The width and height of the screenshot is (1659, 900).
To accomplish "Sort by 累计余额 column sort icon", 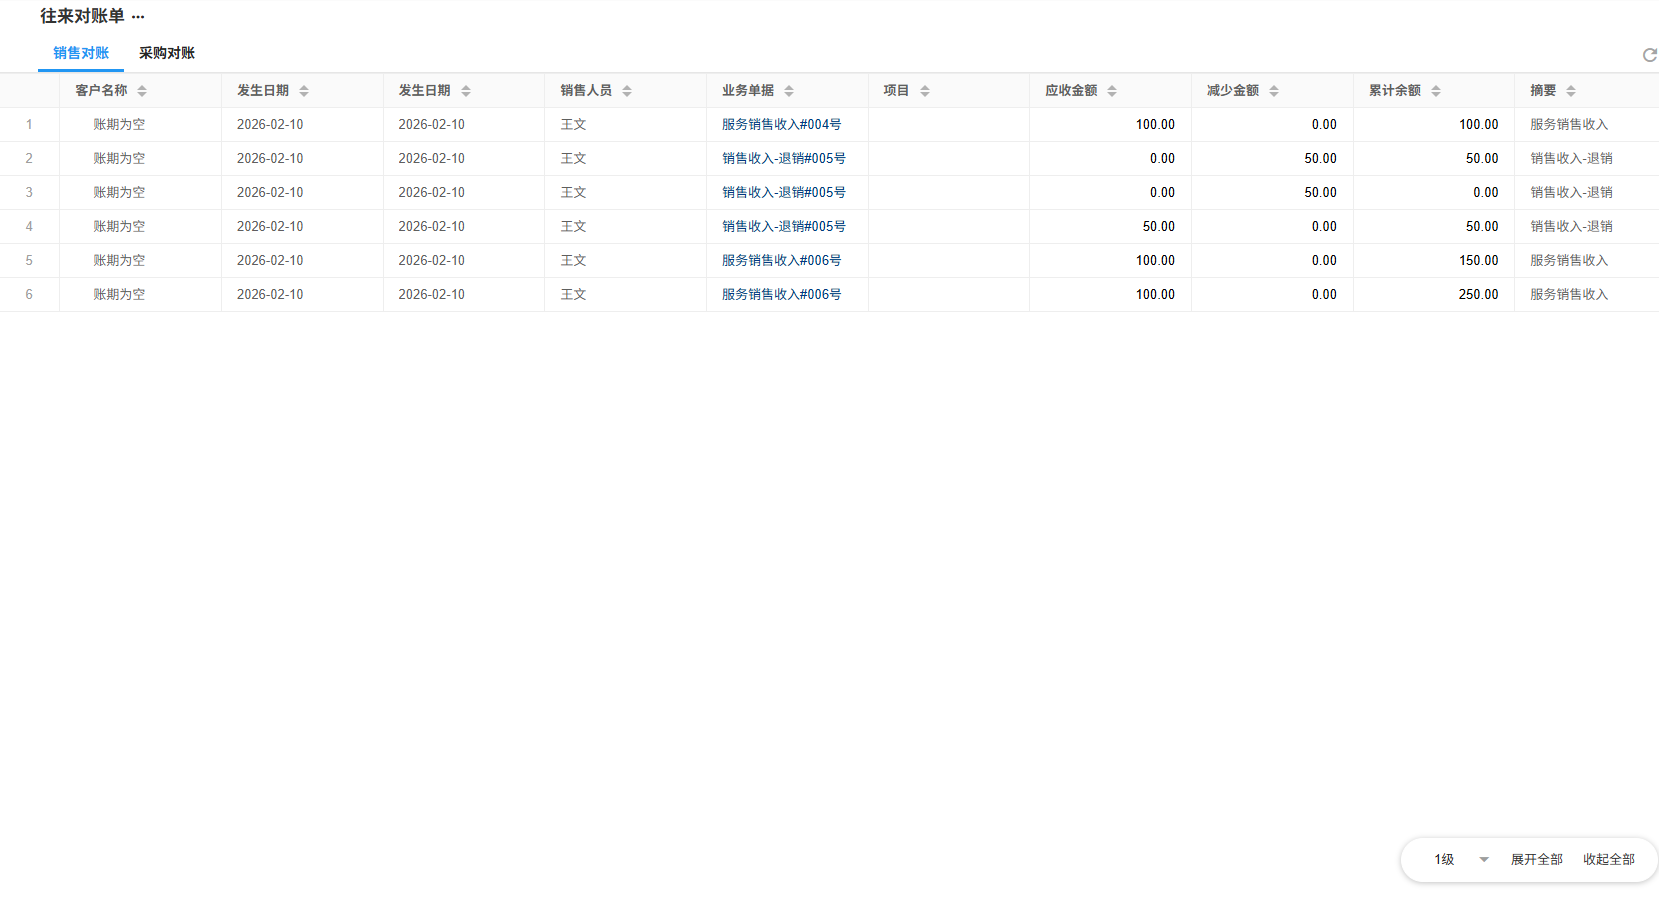I will click(x=1436, y=91).
